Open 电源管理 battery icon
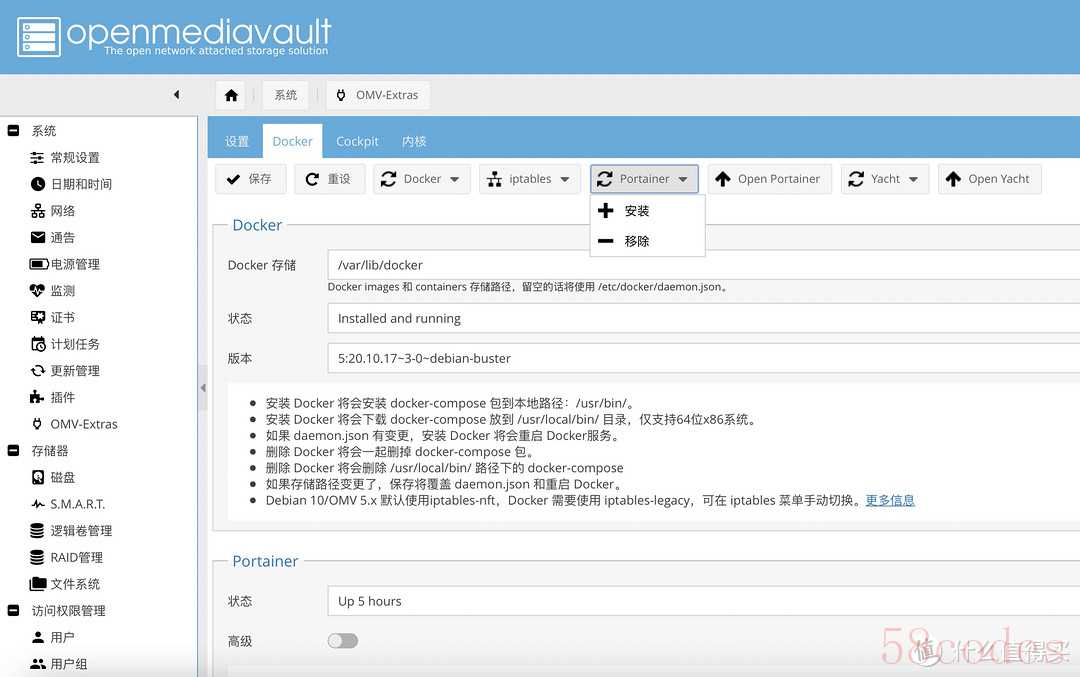Screen dimensions: 1080x677 click(39, 264)
